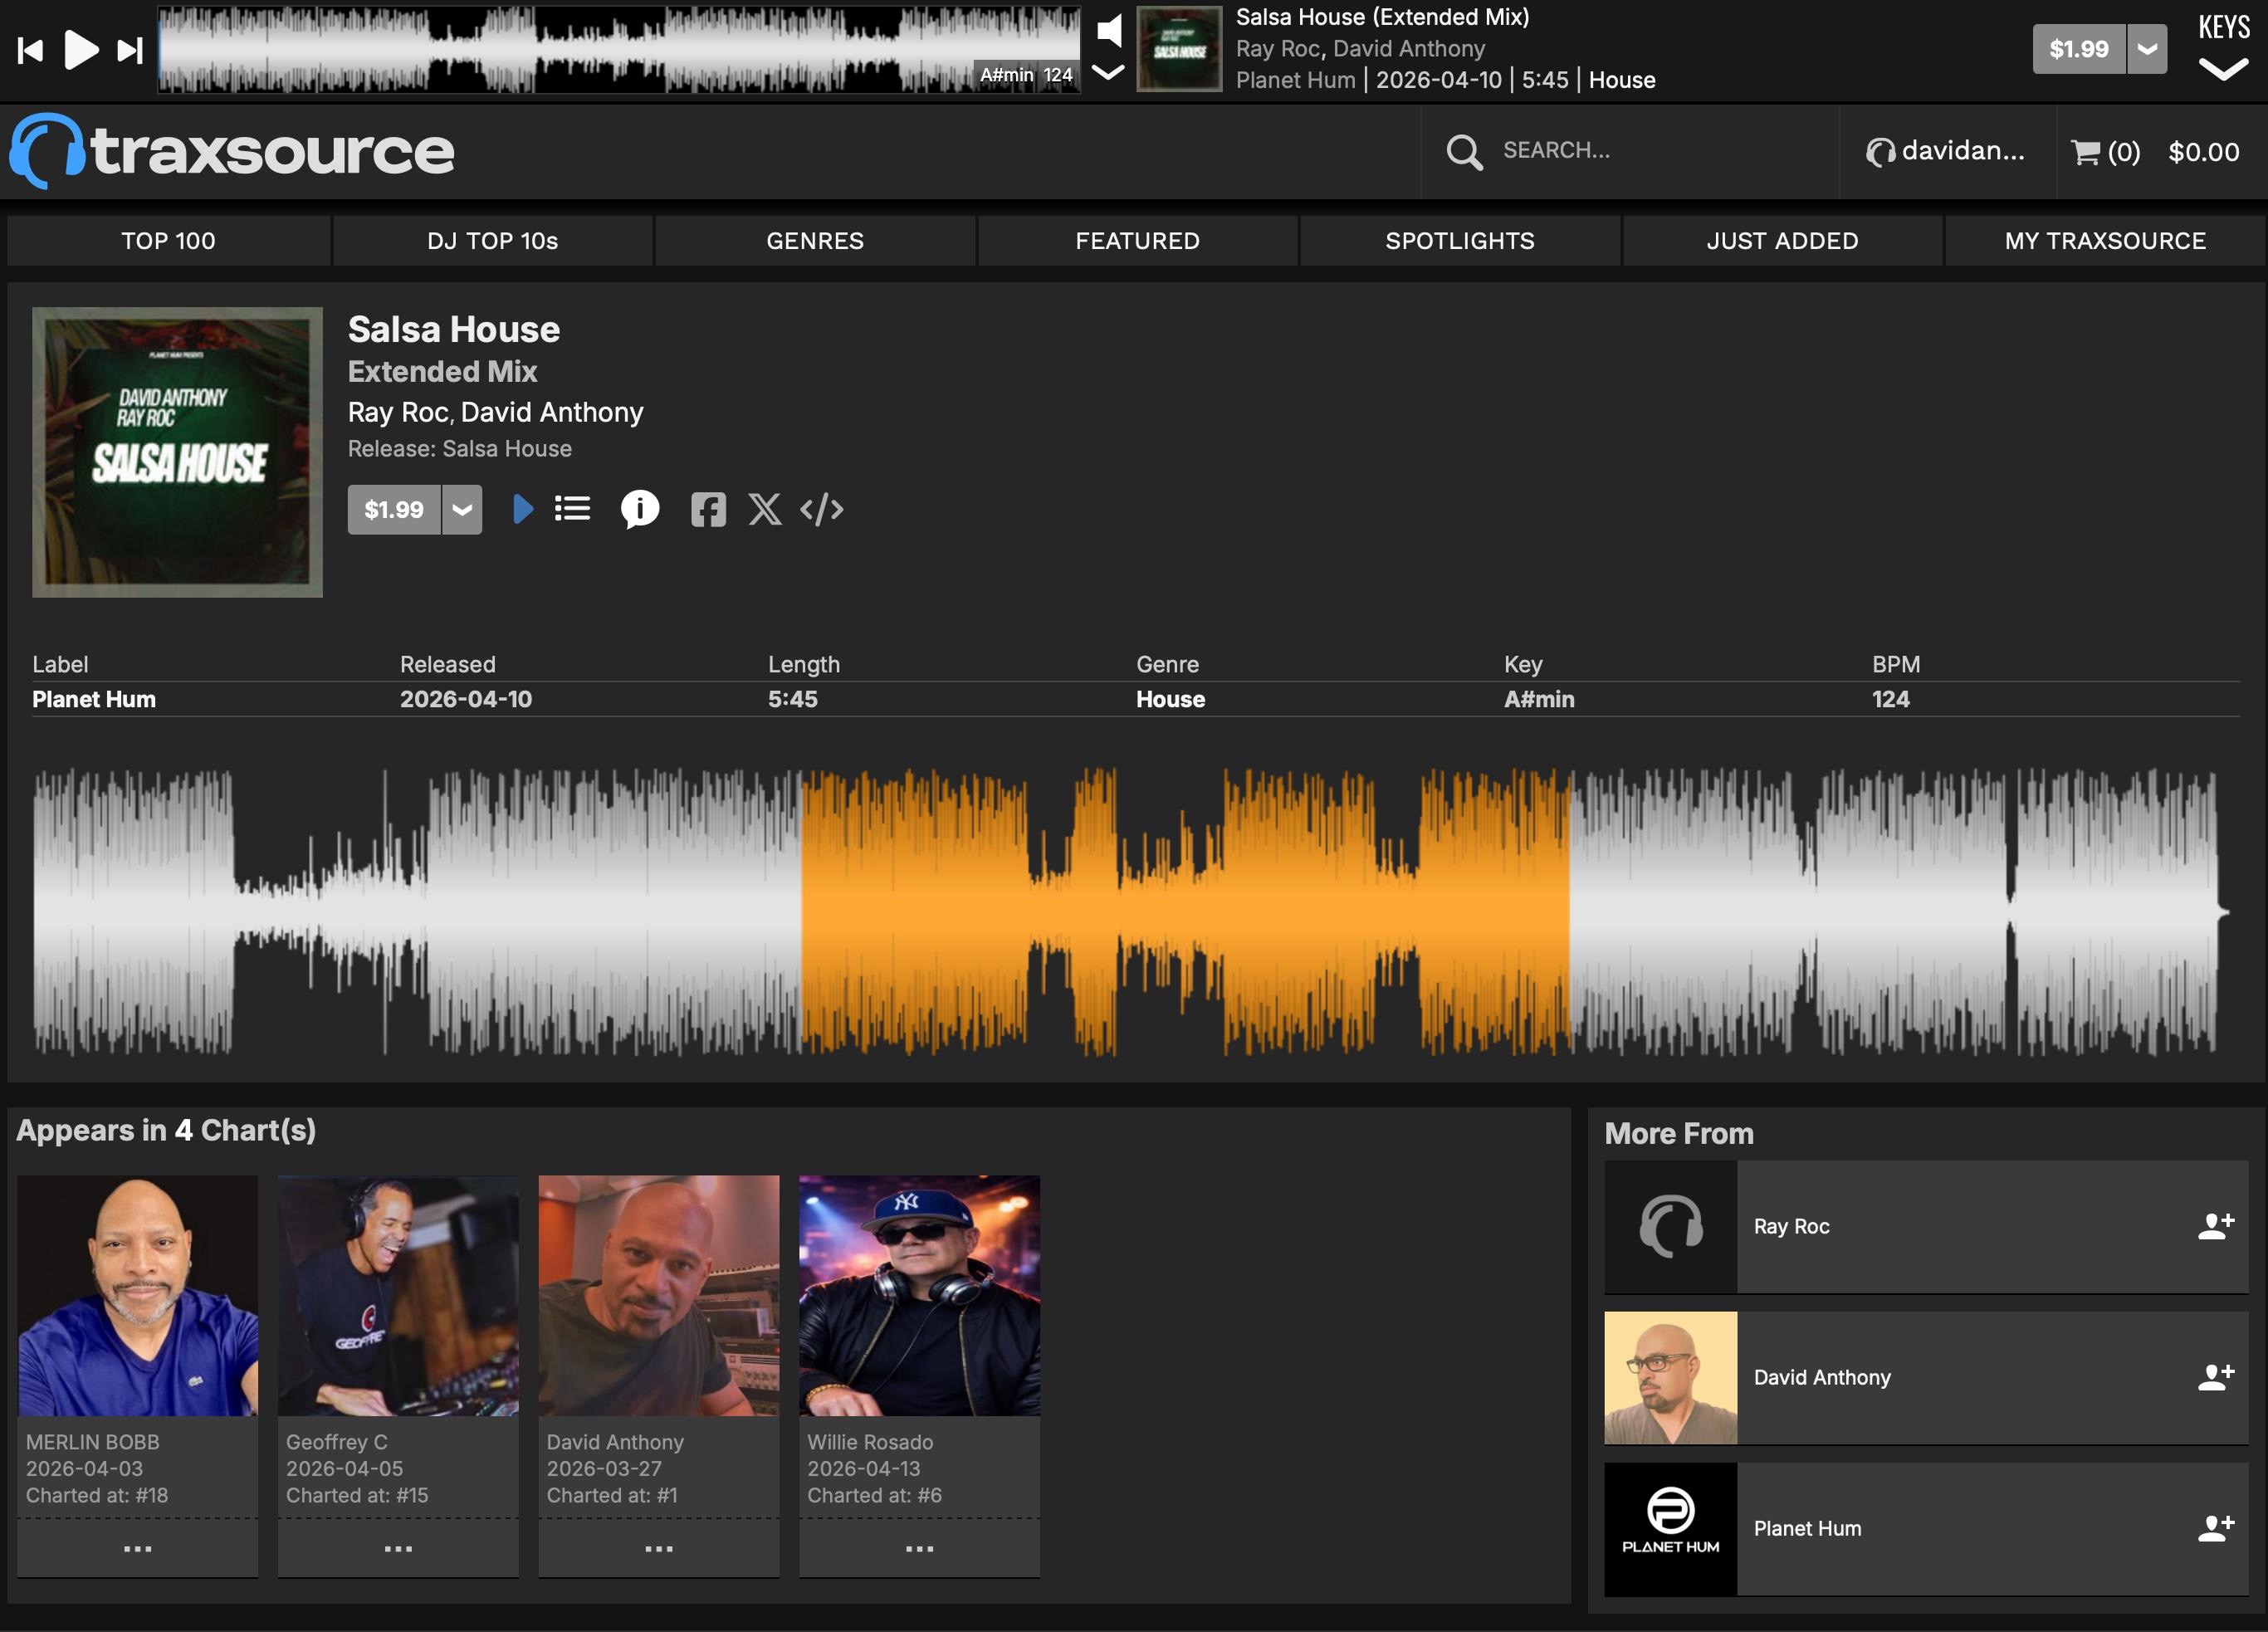
Task: Seek within the top player mini waveform
Action: (619, 50)
